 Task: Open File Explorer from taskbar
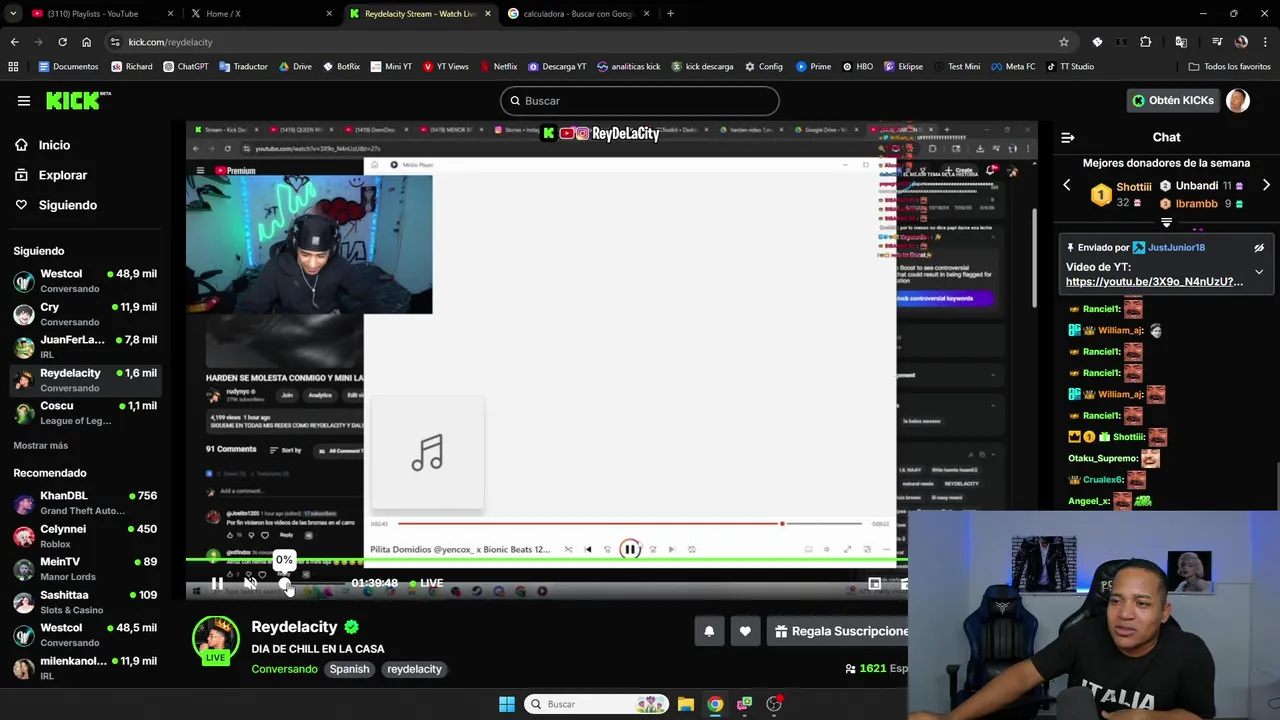686,704
